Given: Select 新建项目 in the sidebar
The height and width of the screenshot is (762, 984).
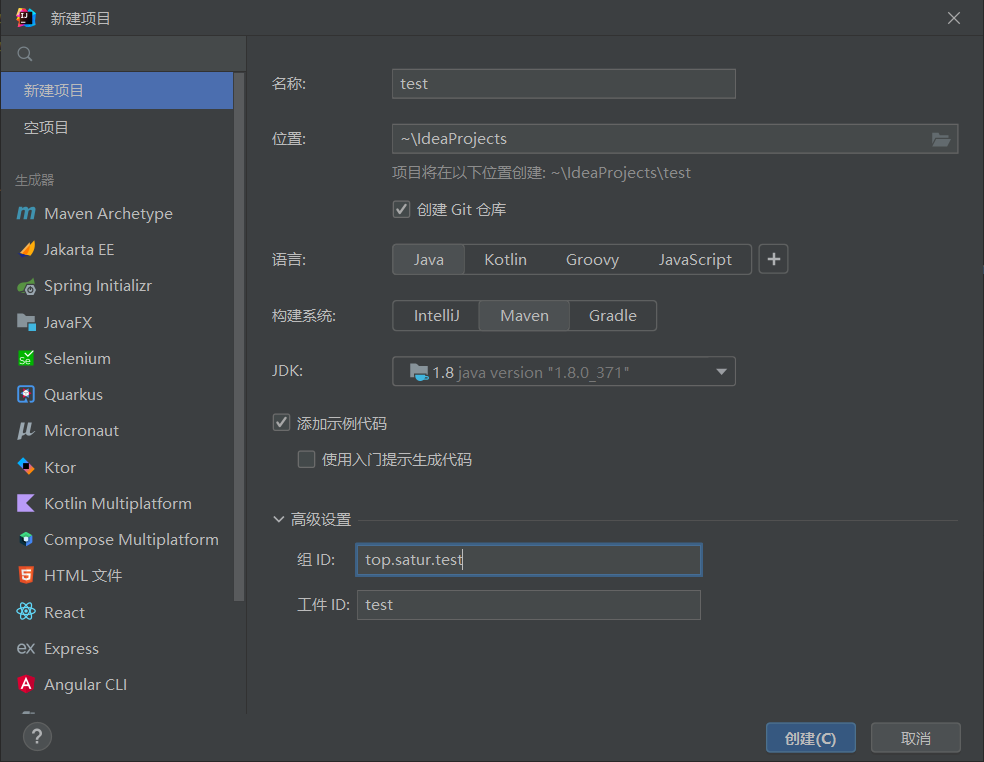Looking at the screenshot, I should coord(117,90).
